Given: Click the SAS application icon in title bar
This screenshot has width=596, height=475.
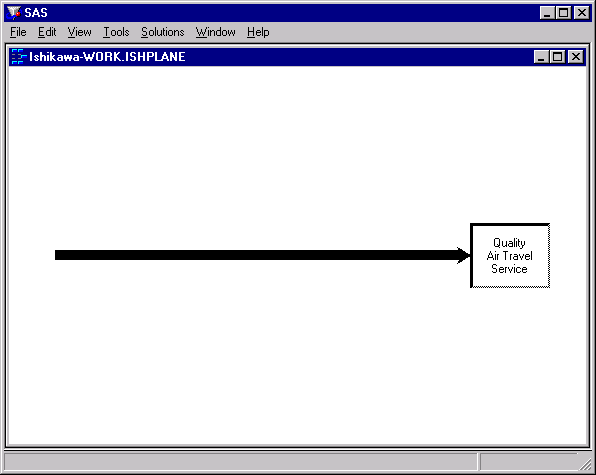Looking at the screenshot, I should tap(13, 13).
